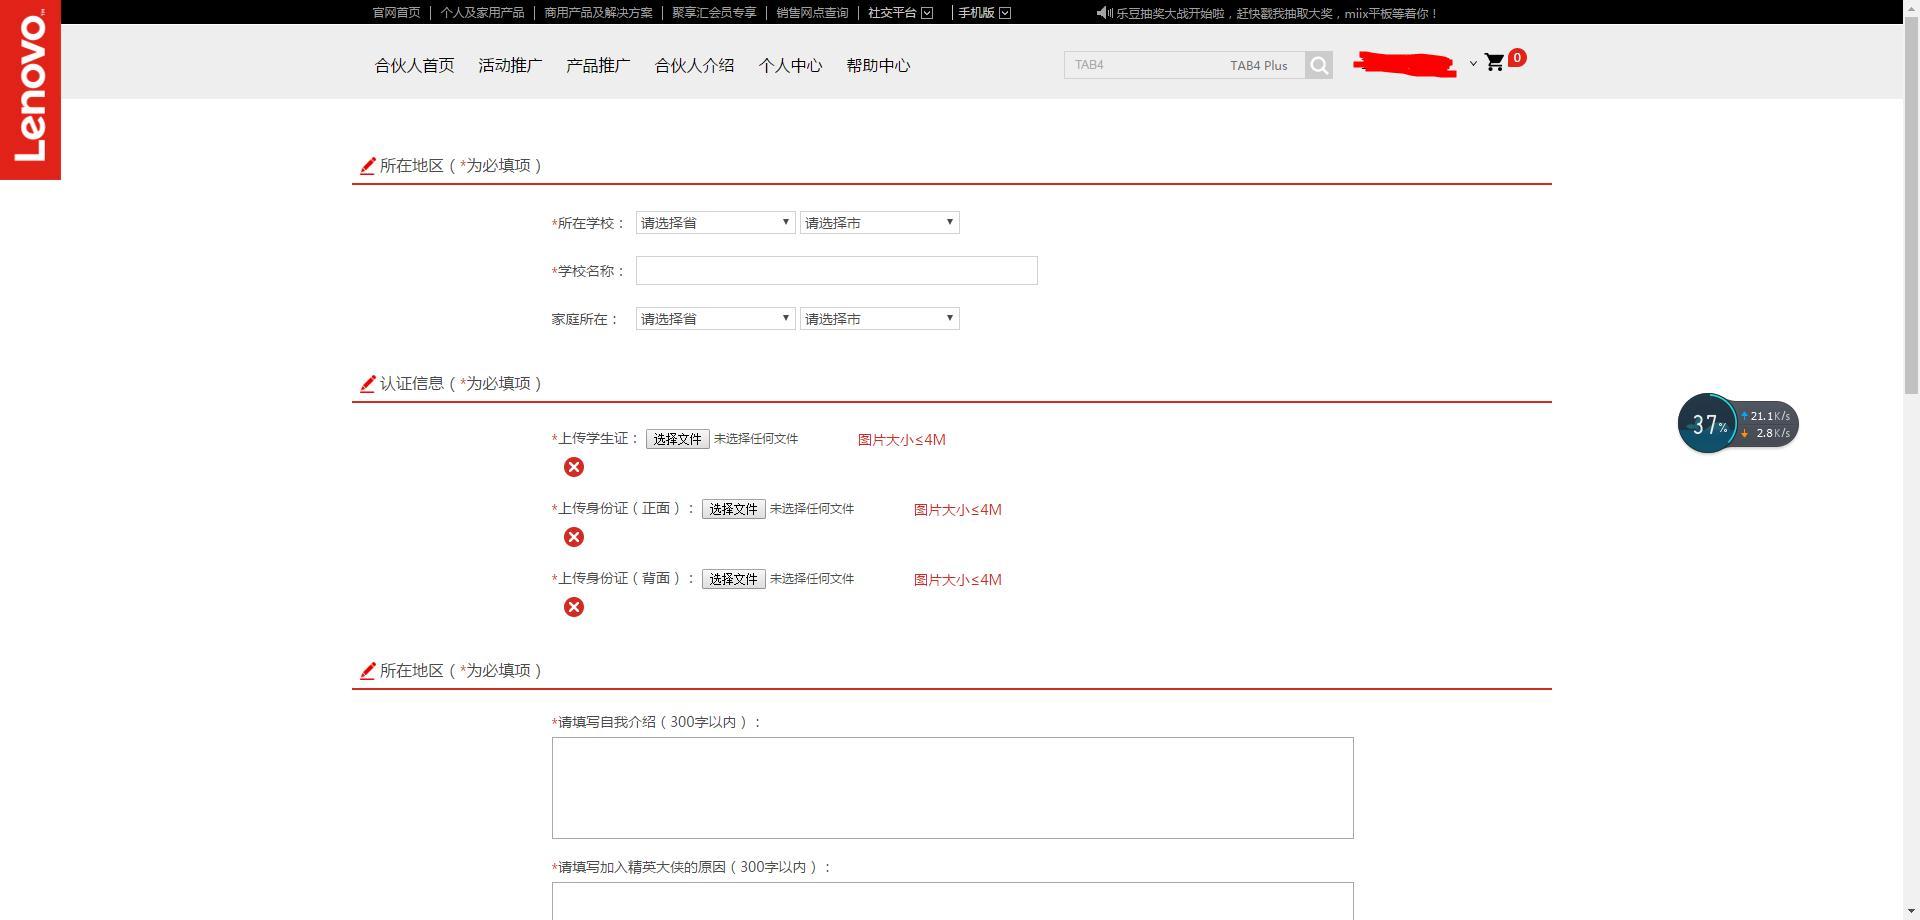This screenshot has width=1920, height=920.
Task: Click the 选择文件 button for 上传学生证
Action: pyautogui.click(x=677, y=438)
